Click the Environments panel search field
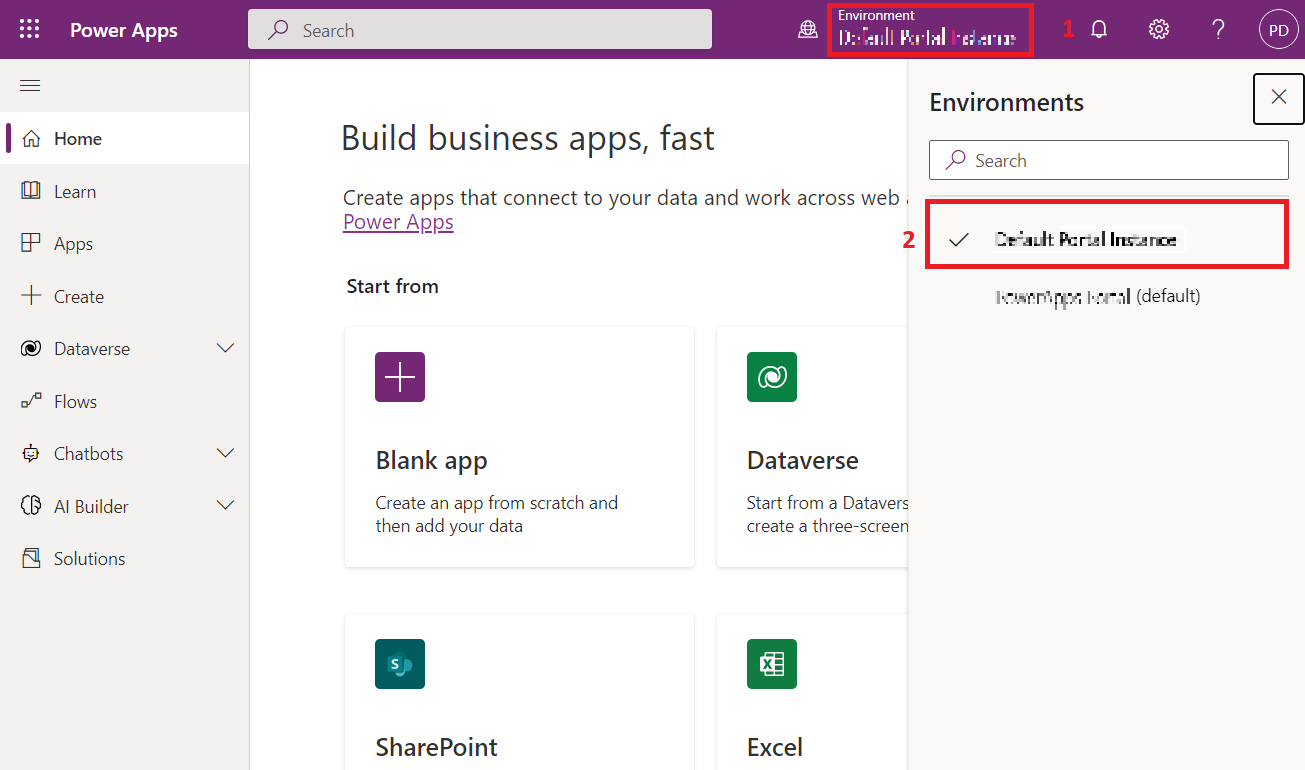Screen dimensions: 1305x770 click(x=1109, y=160)
